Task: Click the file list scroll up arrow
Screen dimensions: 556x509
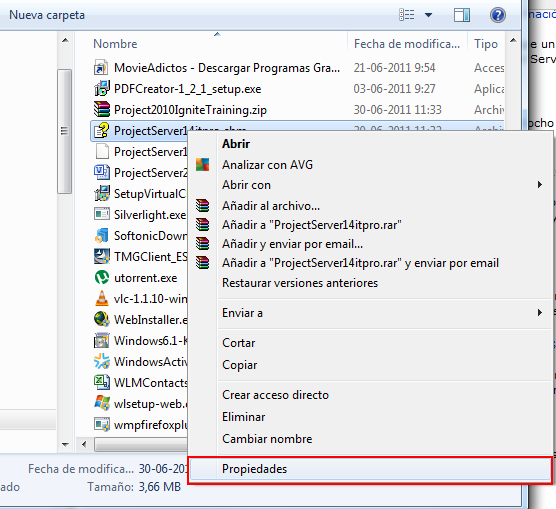Action: point(513,40)
